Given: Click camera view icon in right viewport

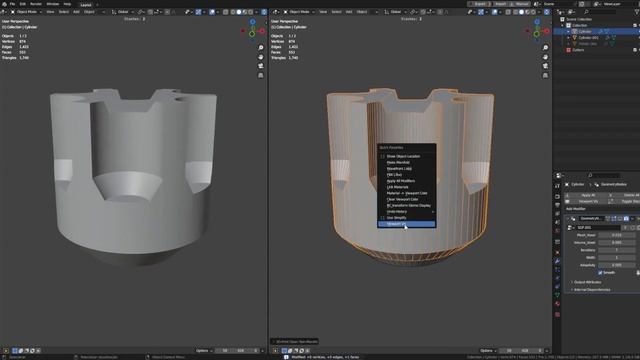Looking at the screenshot, I should click(x=545, y=66).
